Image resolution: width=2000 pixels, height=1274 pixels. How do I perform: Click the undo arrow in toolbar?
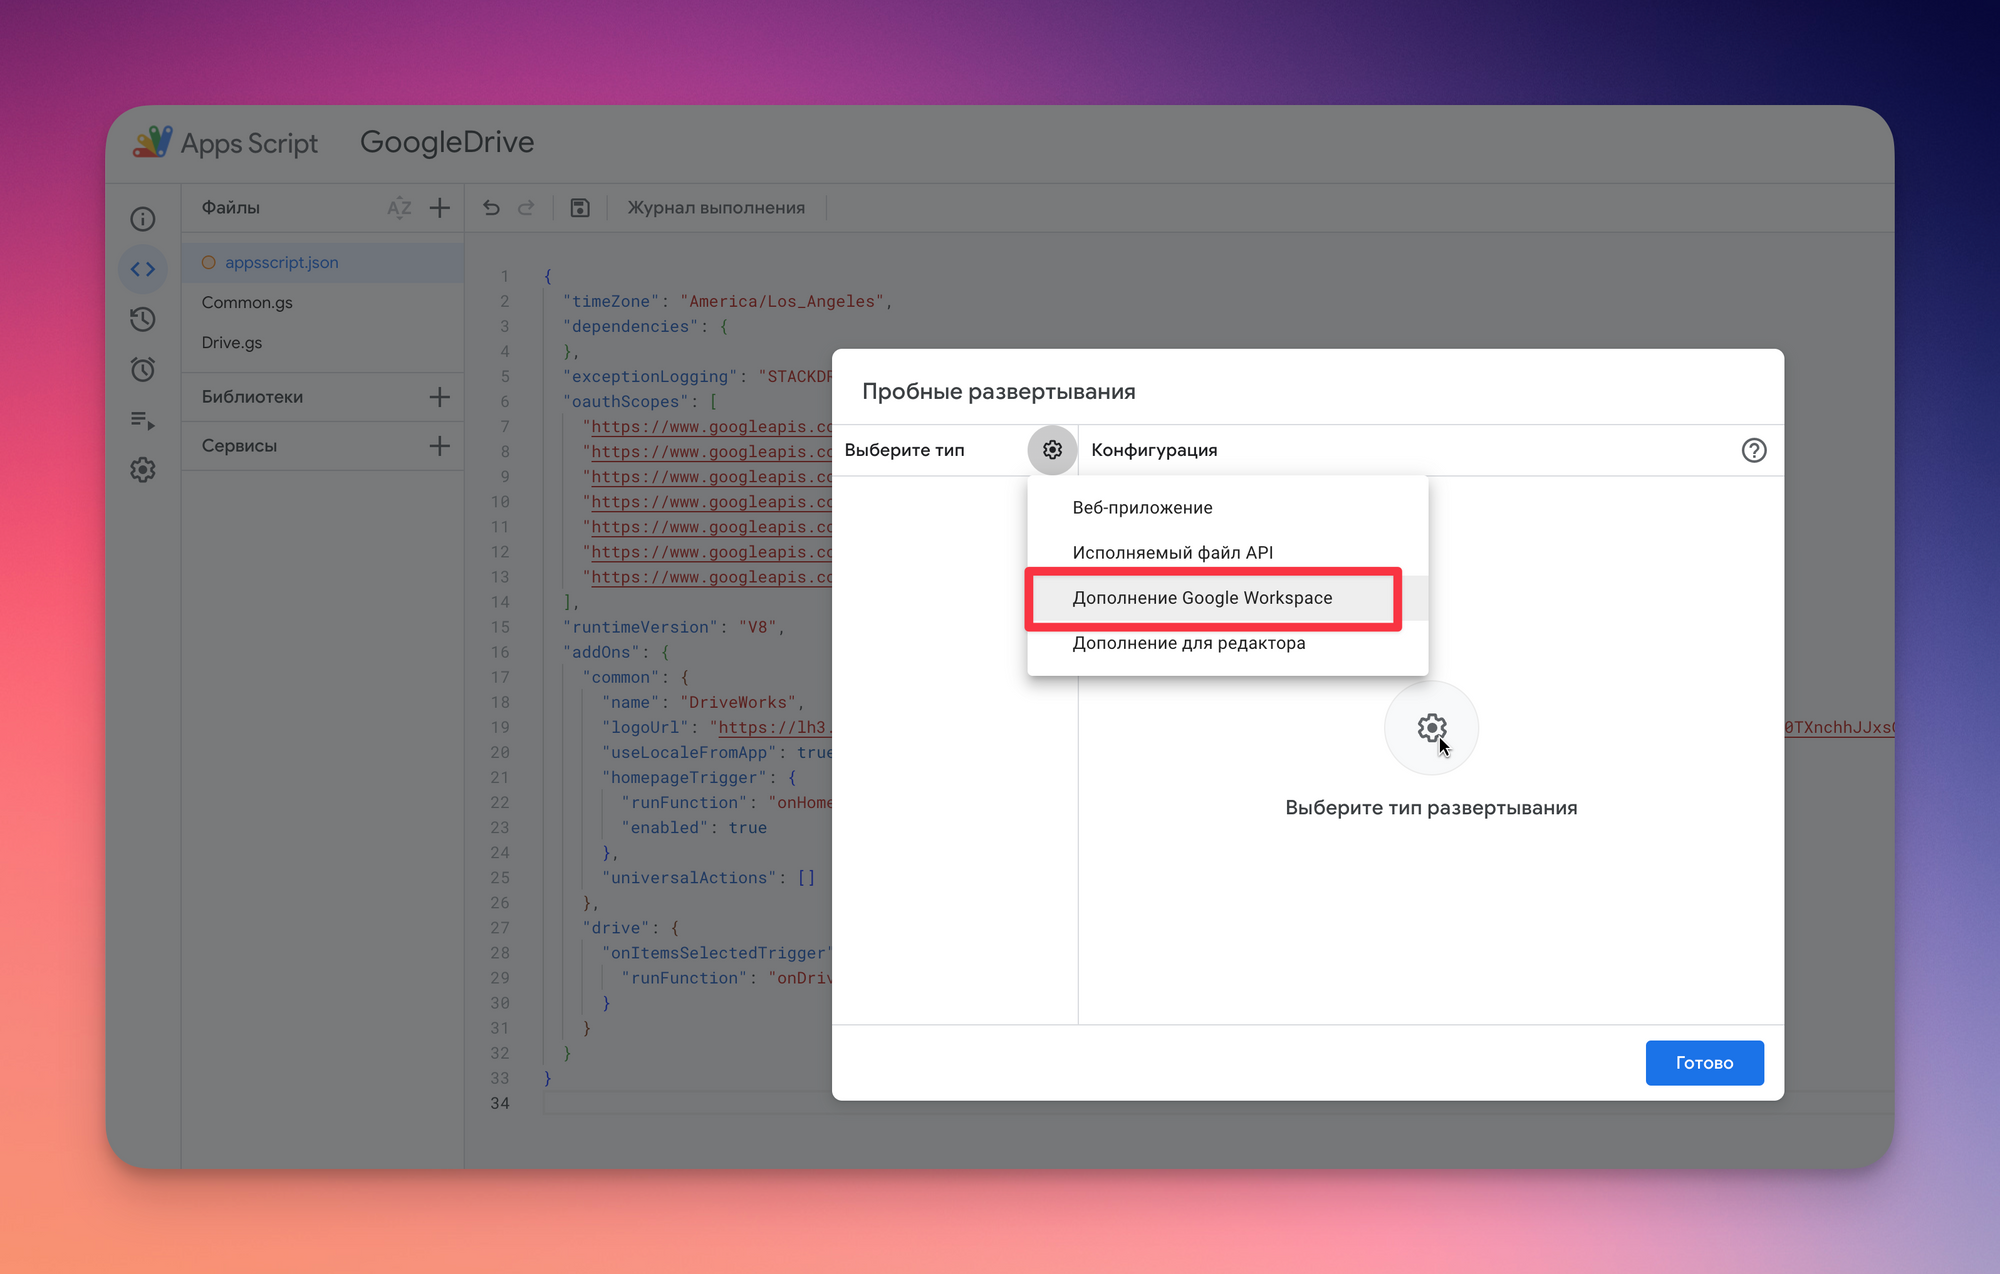(x=491, y=208)
